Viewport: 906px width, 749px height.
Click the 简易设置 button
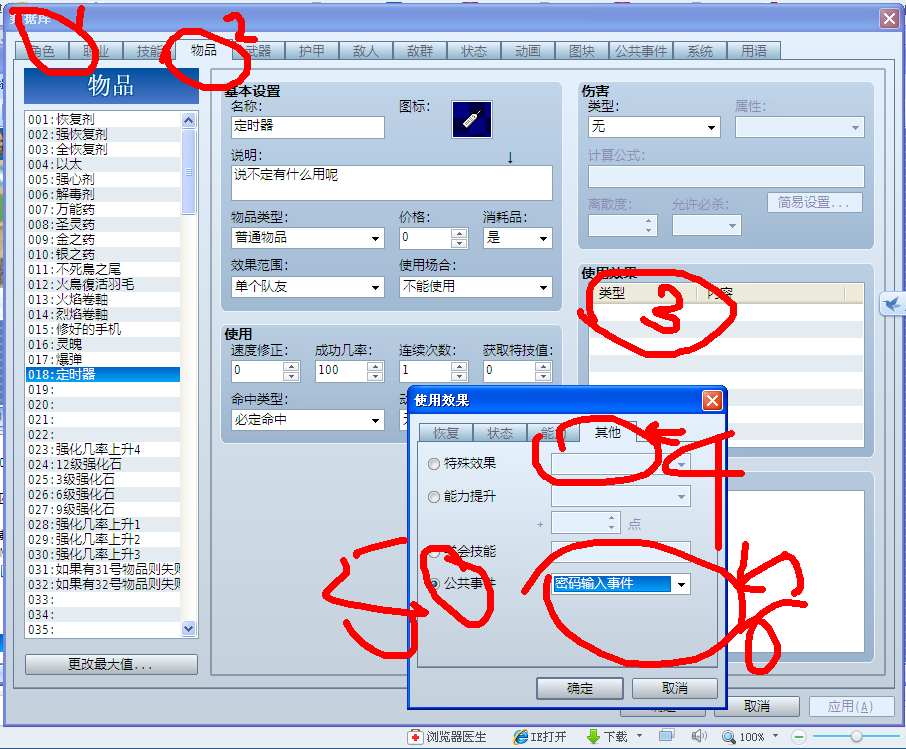point(815,202)
